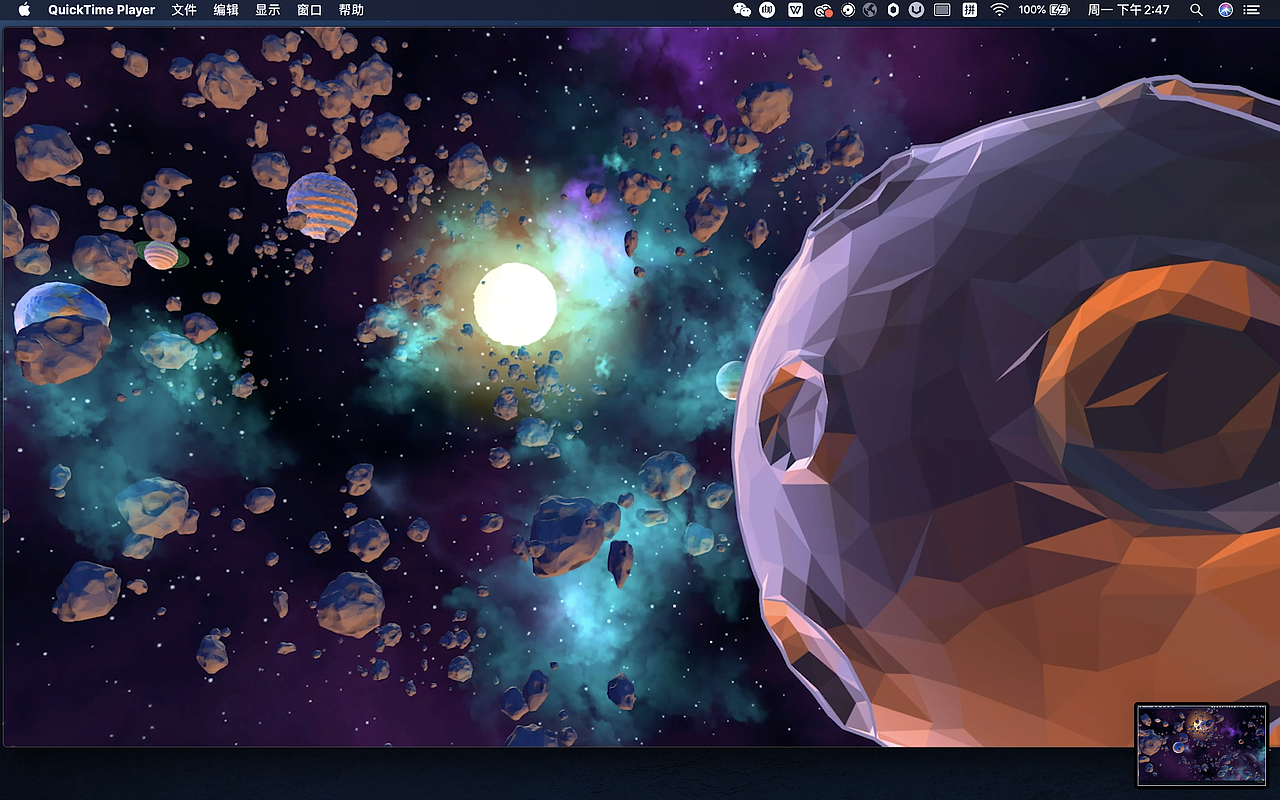Image resolution: width=1280 pixels, height=800 pixels.
Task: Open the display rectangle menu bar icon
Action: [942, 10]
